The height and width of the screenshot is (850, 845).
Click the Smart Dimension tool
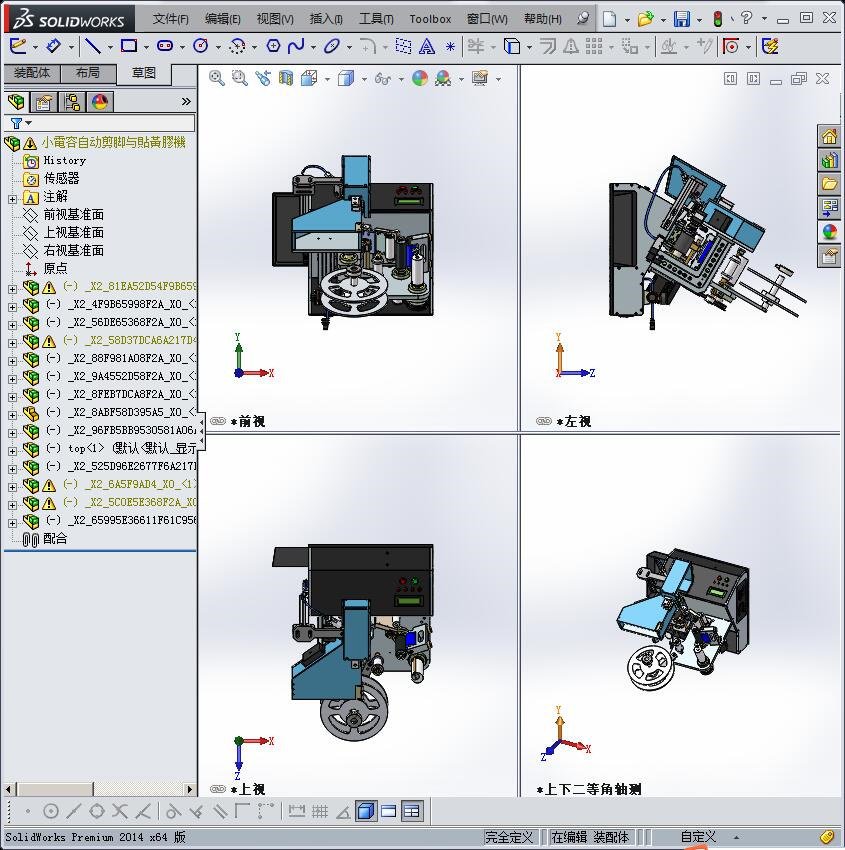[53, 46]
